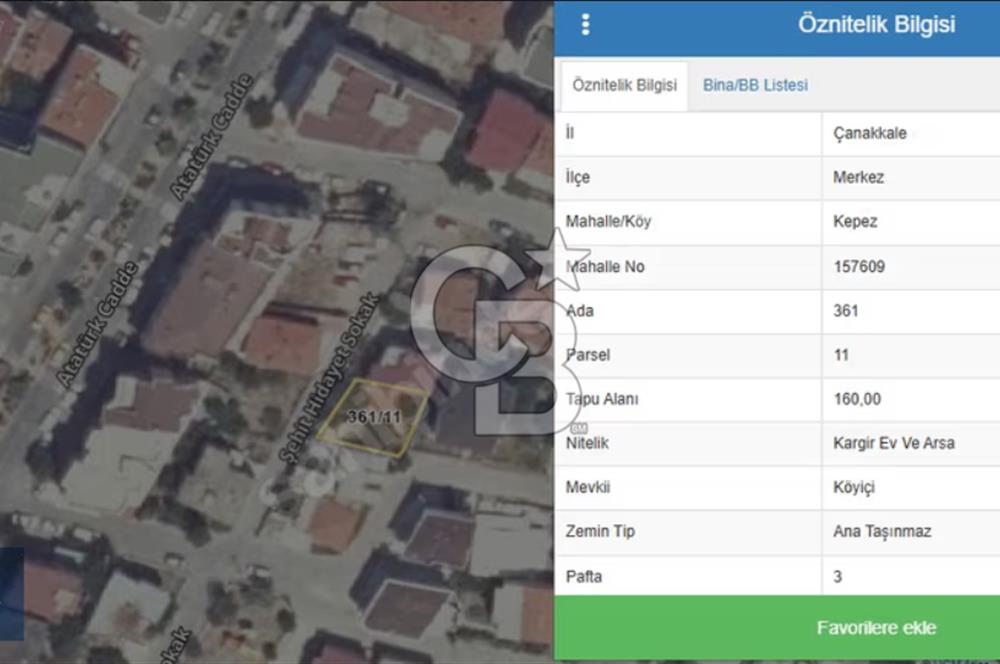Click the Pafta row label
This screenshot has height=664, width=1000.
coord(584,576)
